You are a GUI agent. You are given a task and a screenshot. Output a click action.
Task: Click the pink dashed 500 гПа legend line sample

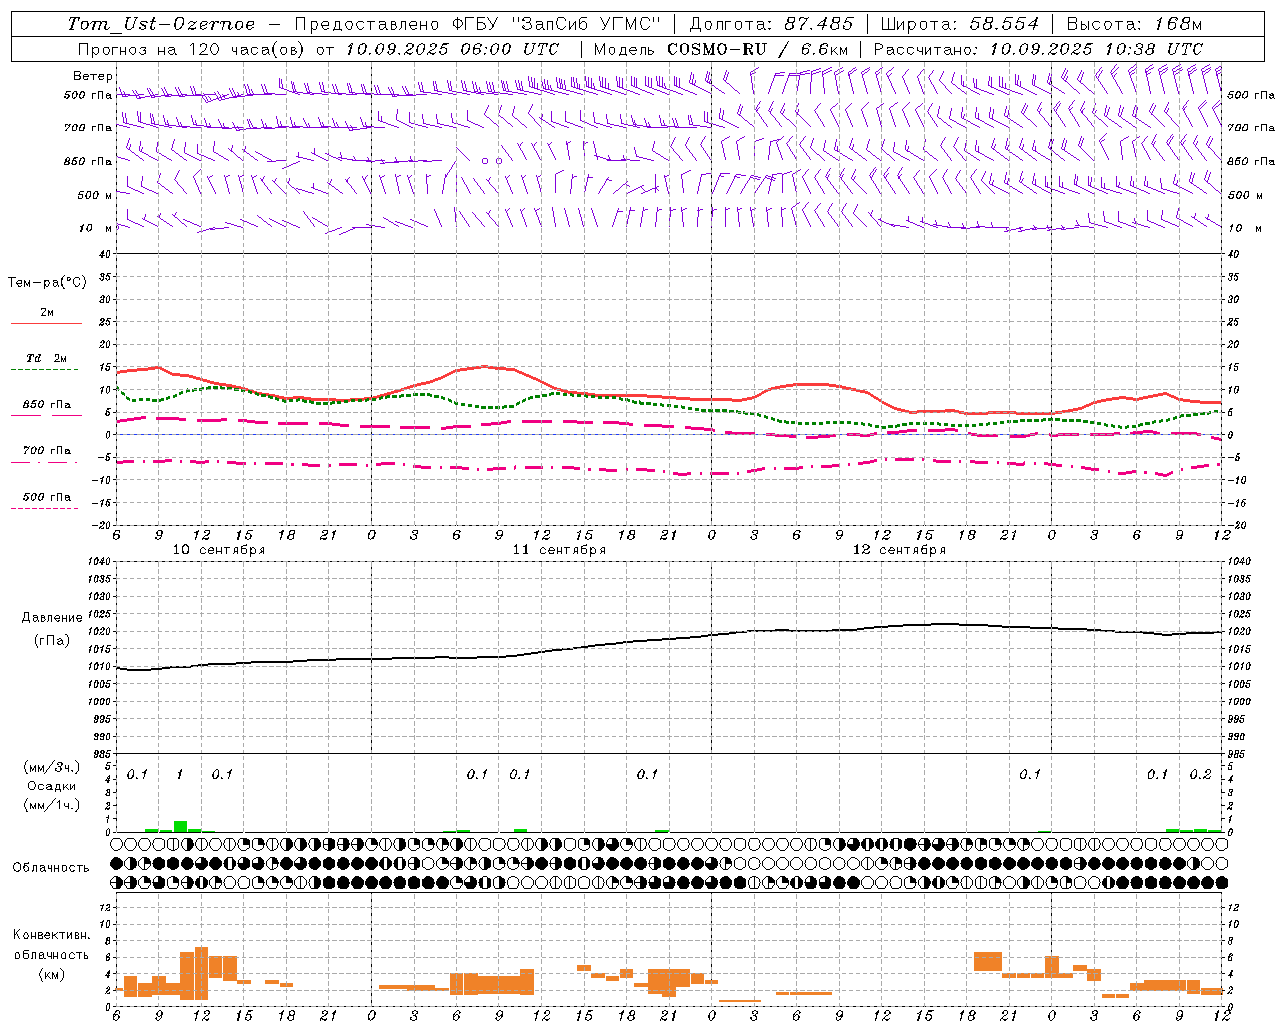point(44,508)
